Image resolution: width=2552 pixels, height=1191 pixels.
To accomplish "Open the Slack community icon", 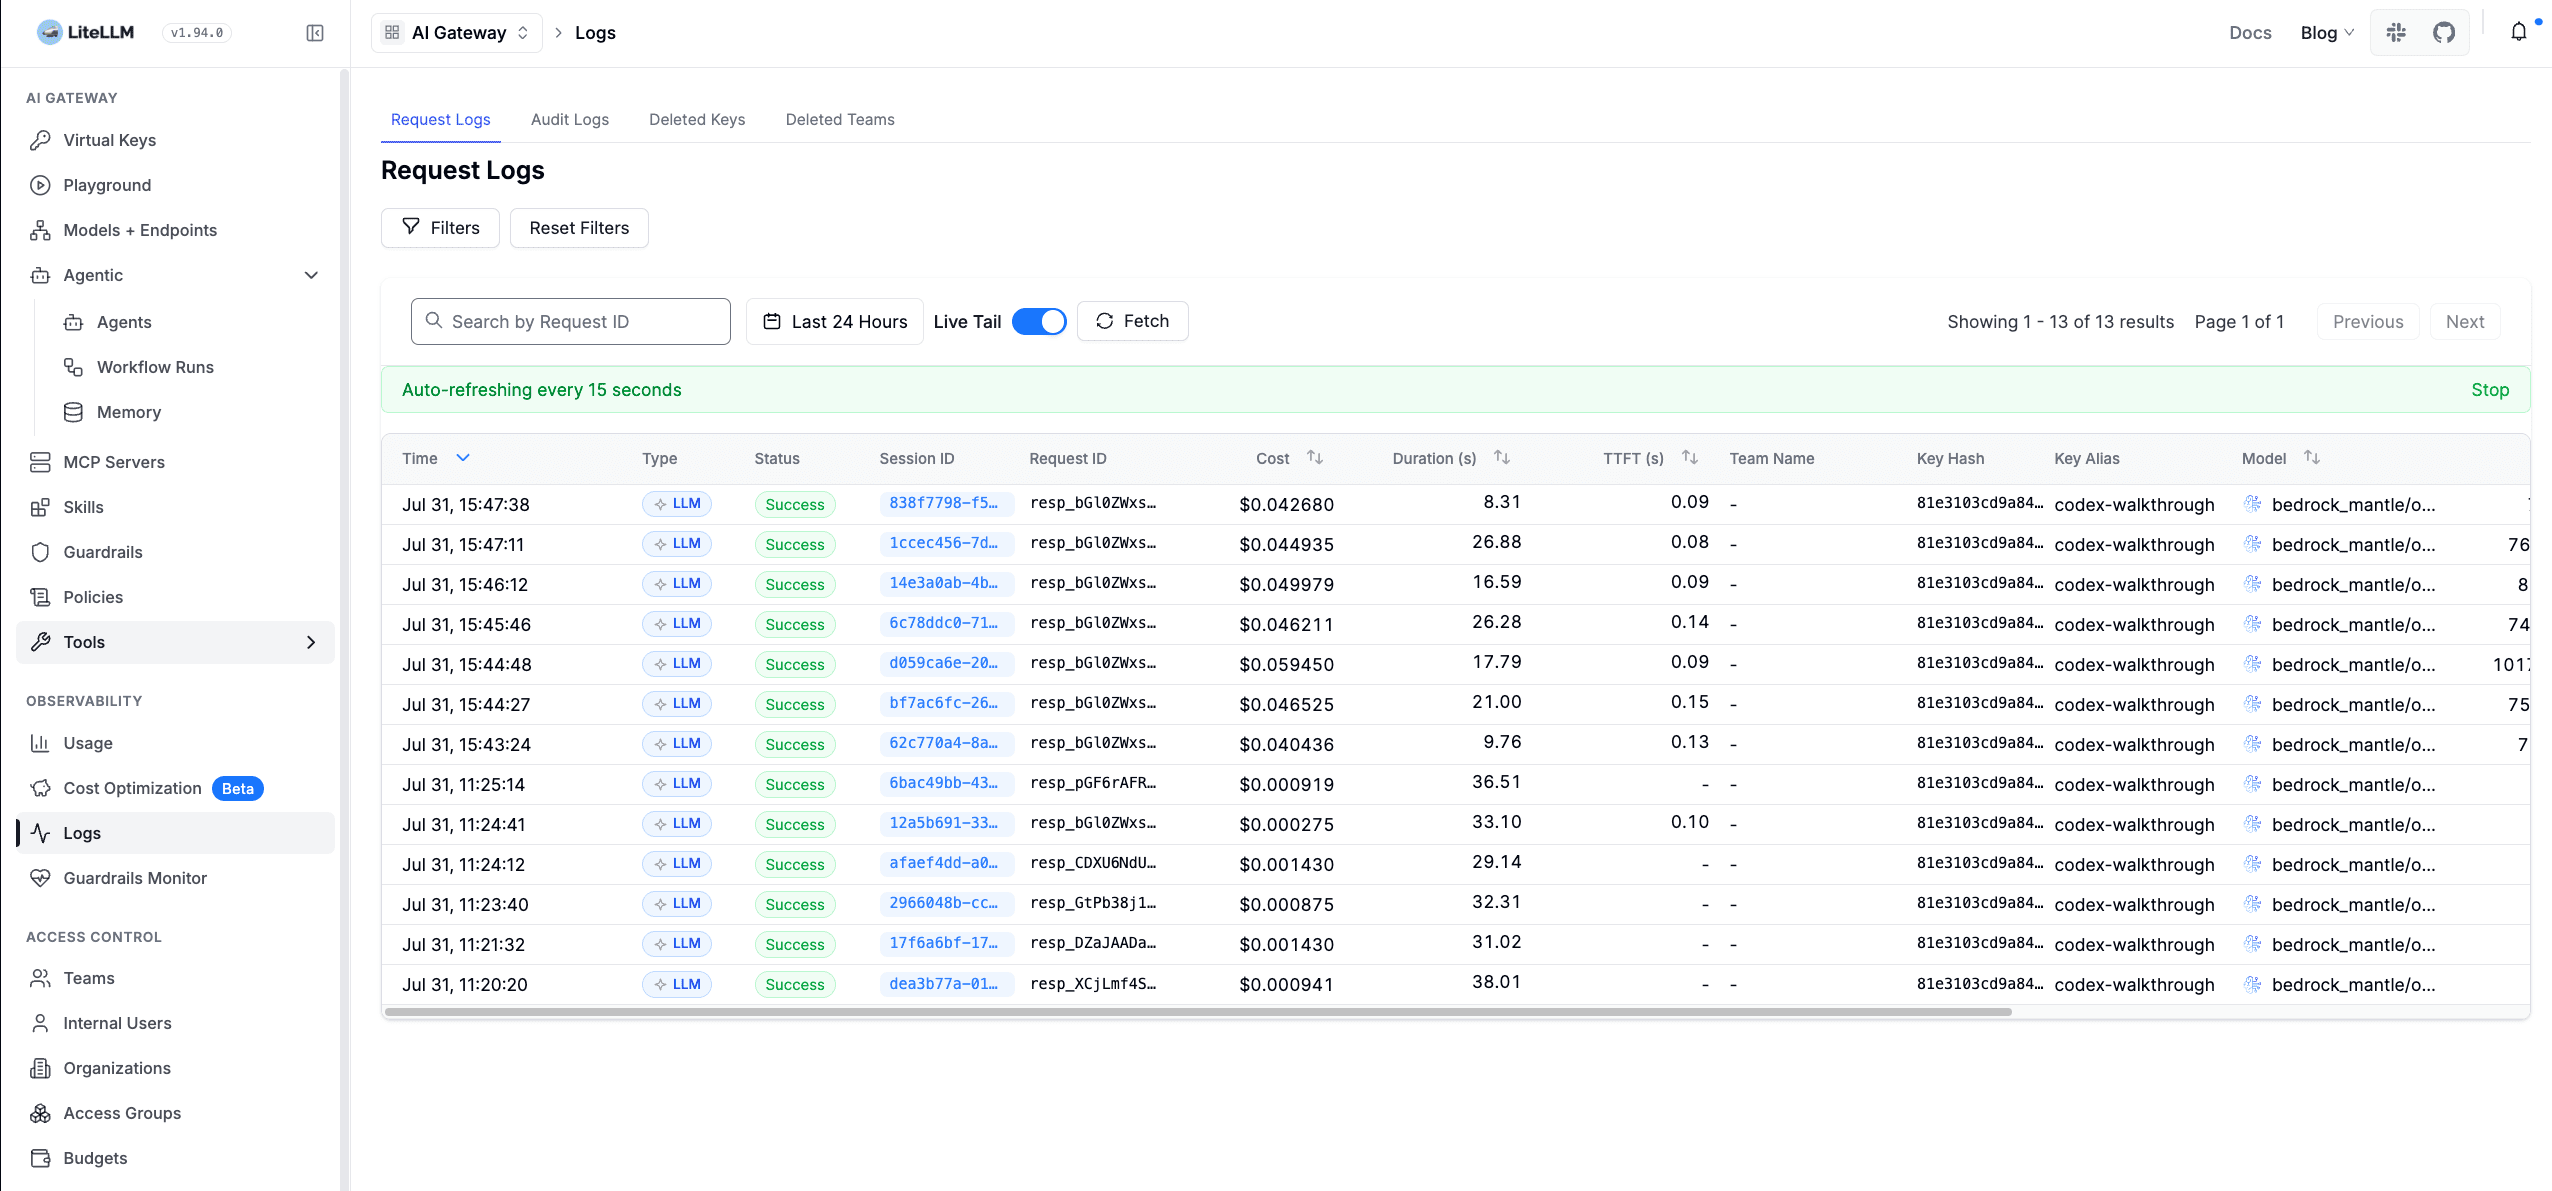I will (x=2396, y=33).
